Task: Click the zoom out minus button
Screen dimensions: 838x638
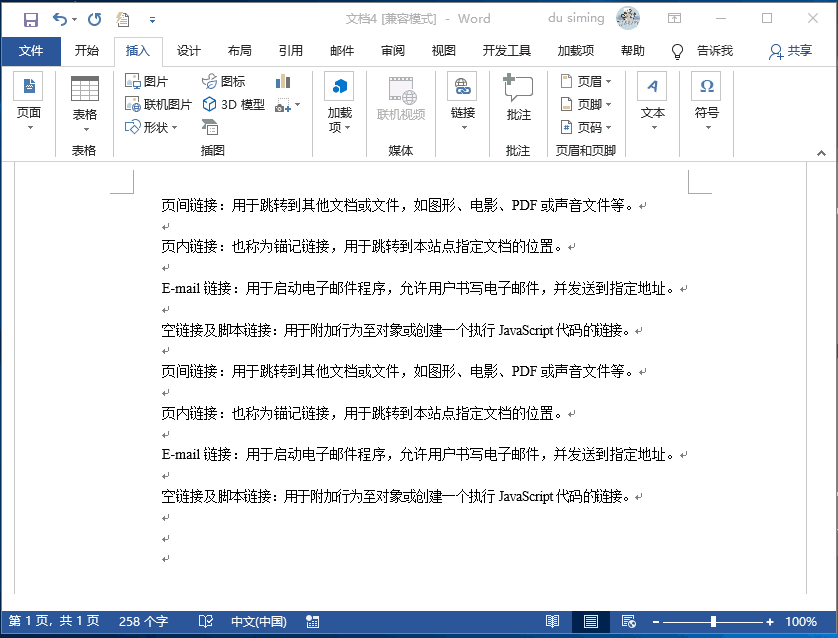Action: click(x=656, y=622)
